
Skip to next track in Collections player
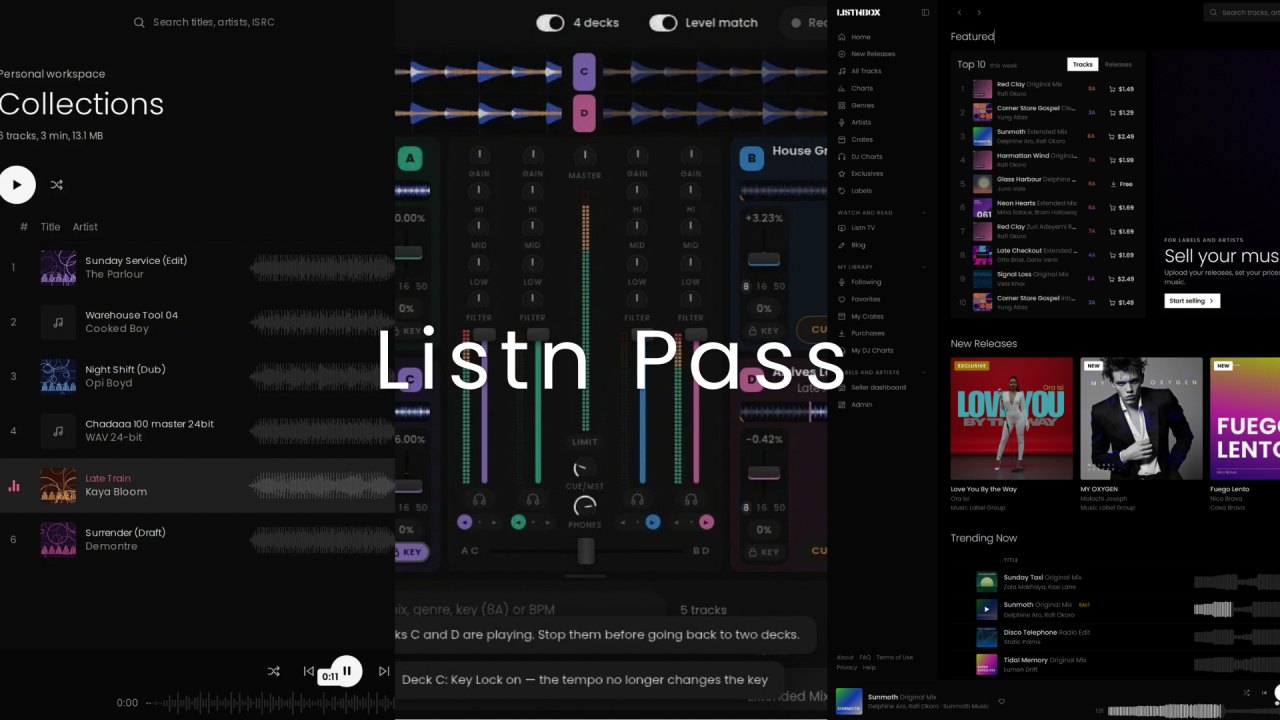pyautogui.click(x=384, y=671)
